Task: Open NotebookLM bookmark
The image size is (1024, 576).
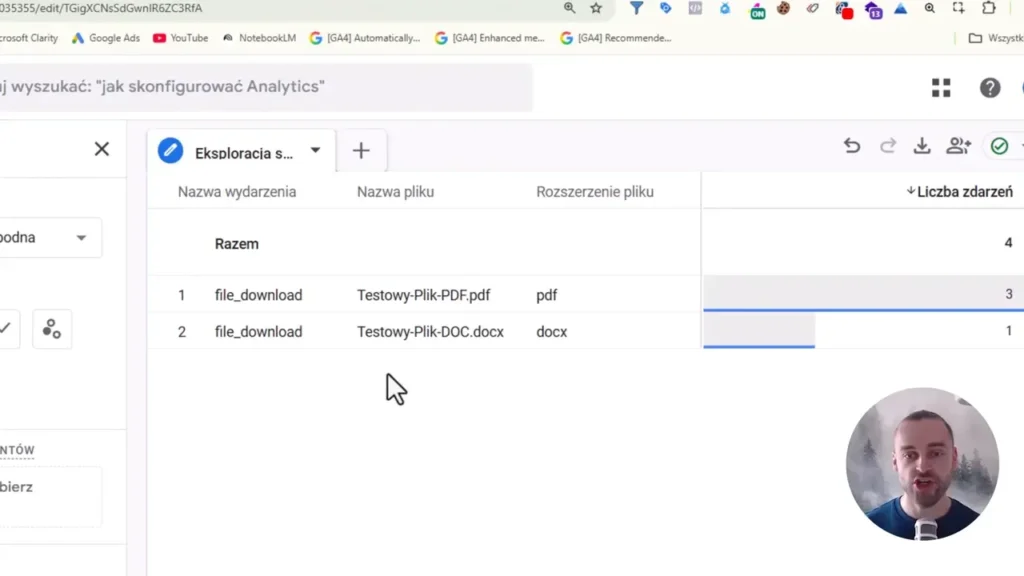Action: [259, 38]
